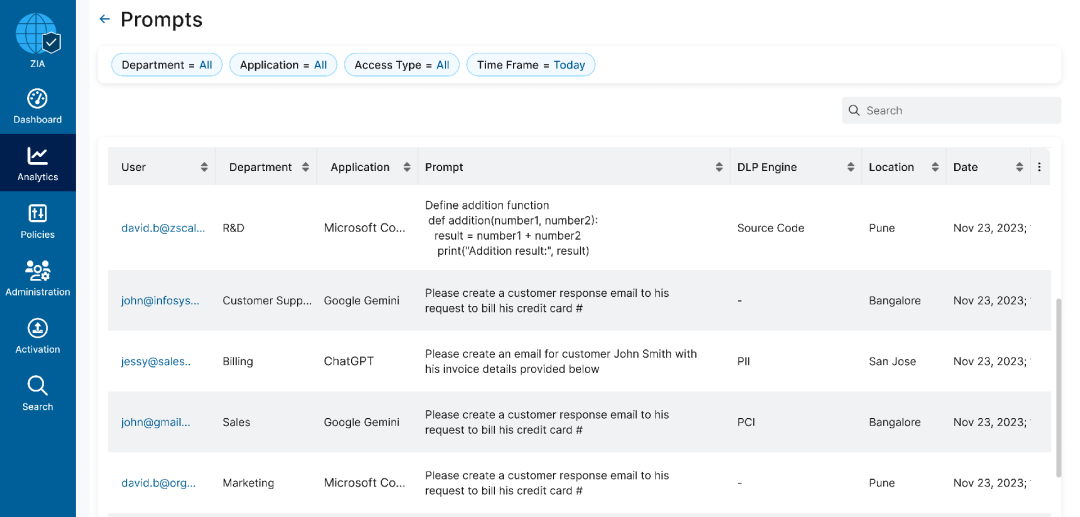Change the Time Frame filter
The height and width of the screenshot is (517, 1080).
click(x=530, y=65)
